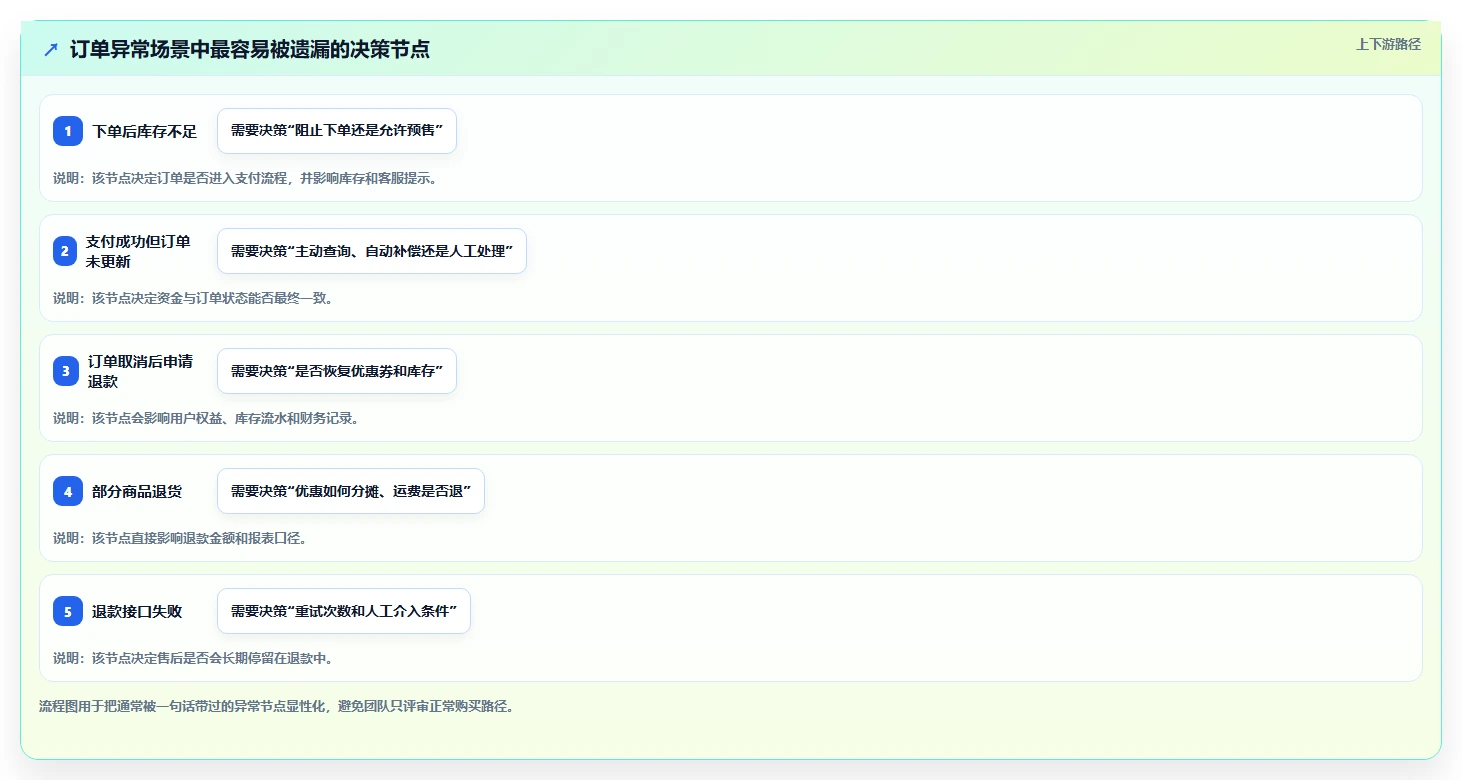1462x780 pixels.
Task: Click the title 订单异常场景中最容易被遗漏的决策节点
Action: [250, 49]
